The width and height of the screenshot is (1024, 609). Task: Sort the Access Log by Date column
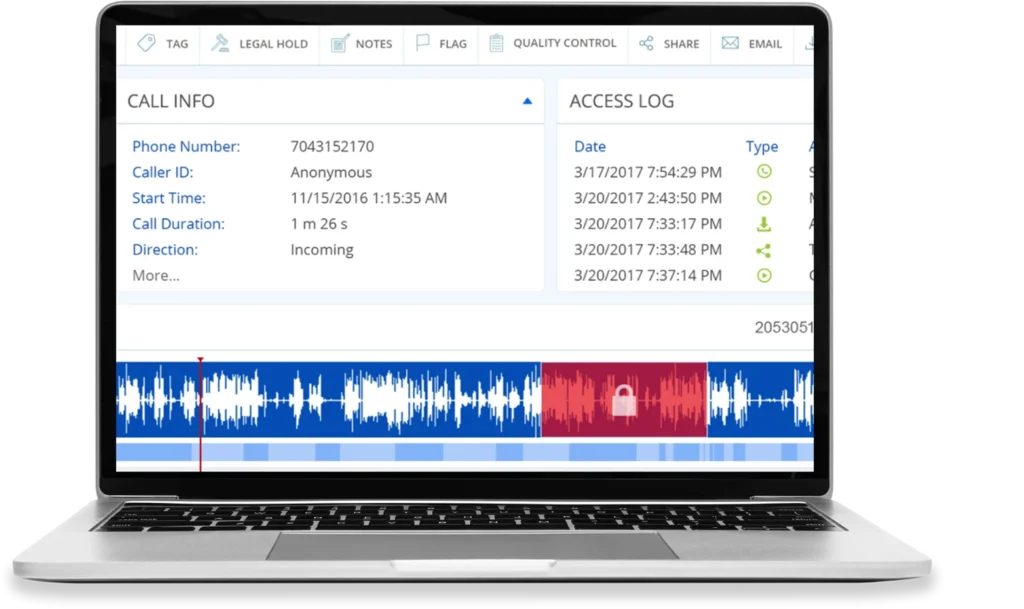[x=590, y=146]
